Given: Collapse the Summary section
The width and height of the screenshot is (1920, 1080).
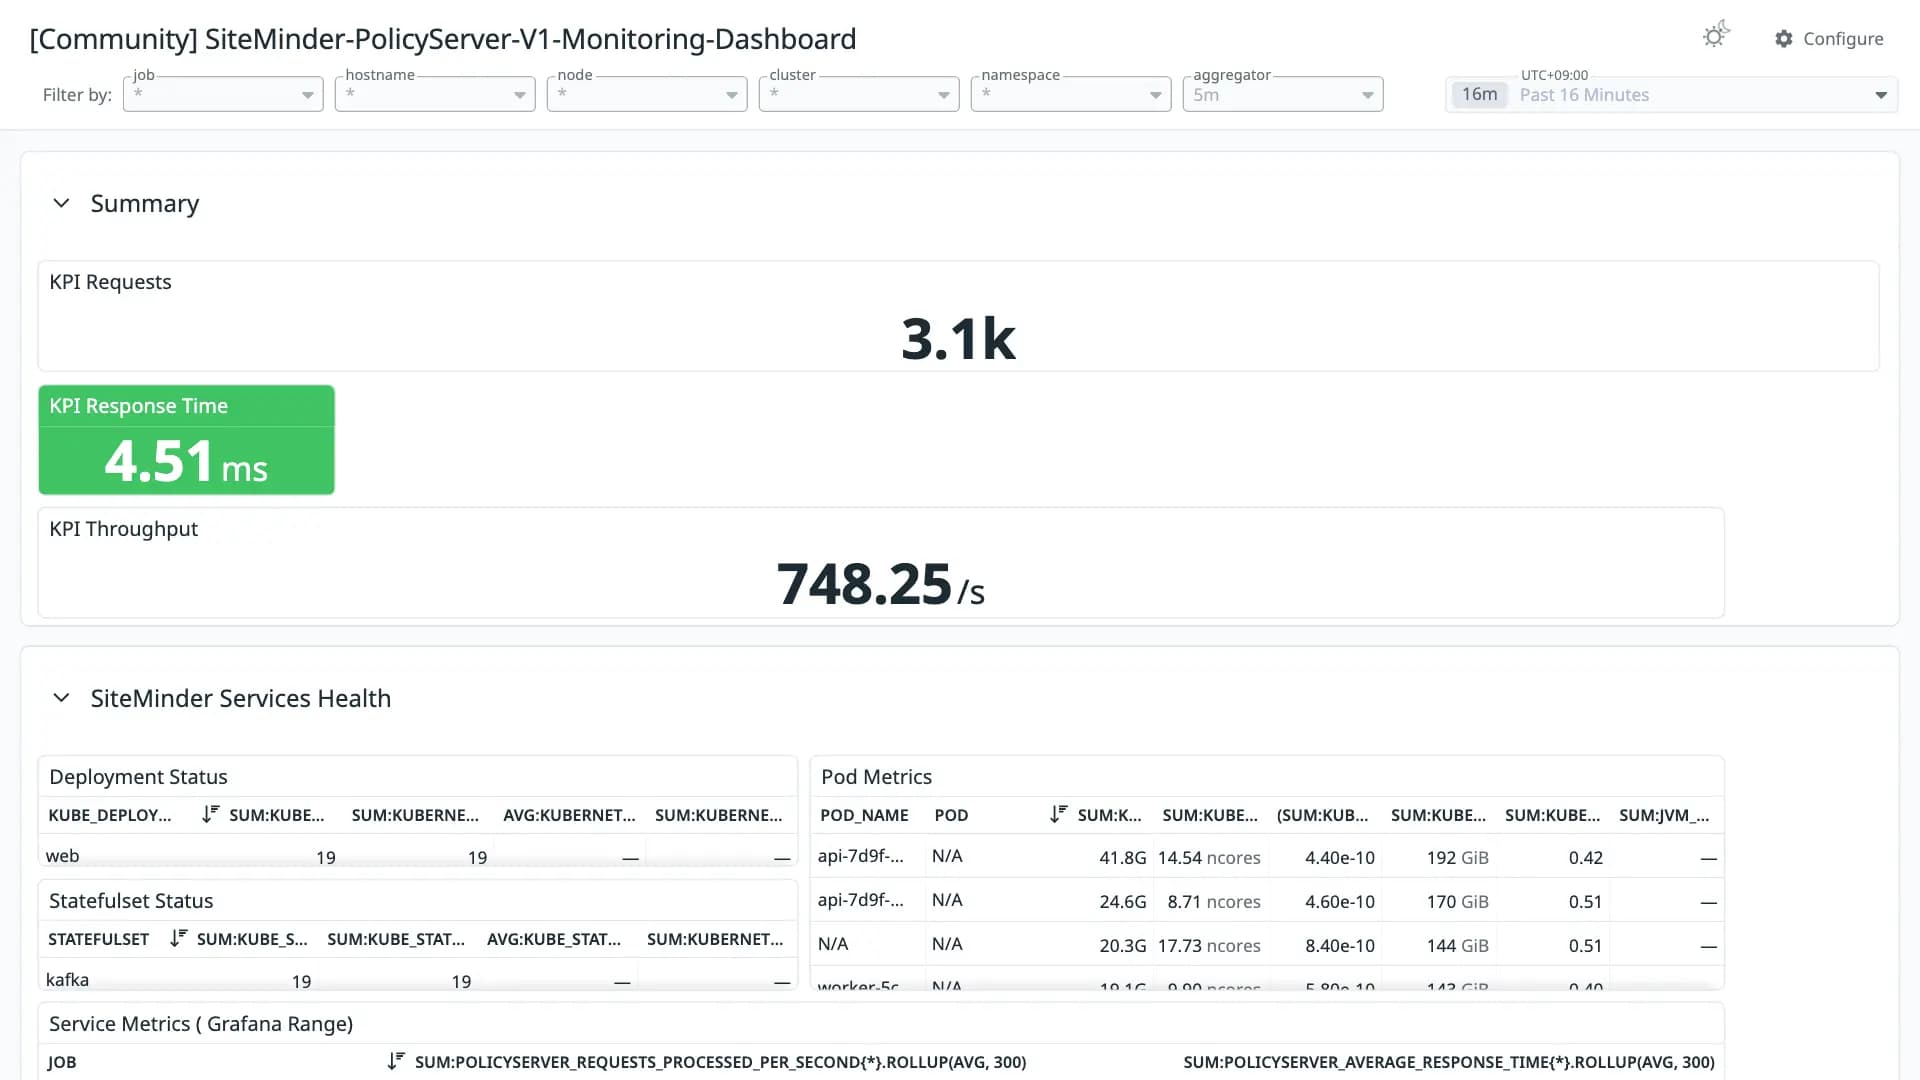Looking at the screenshot, I should pos(61,203).
